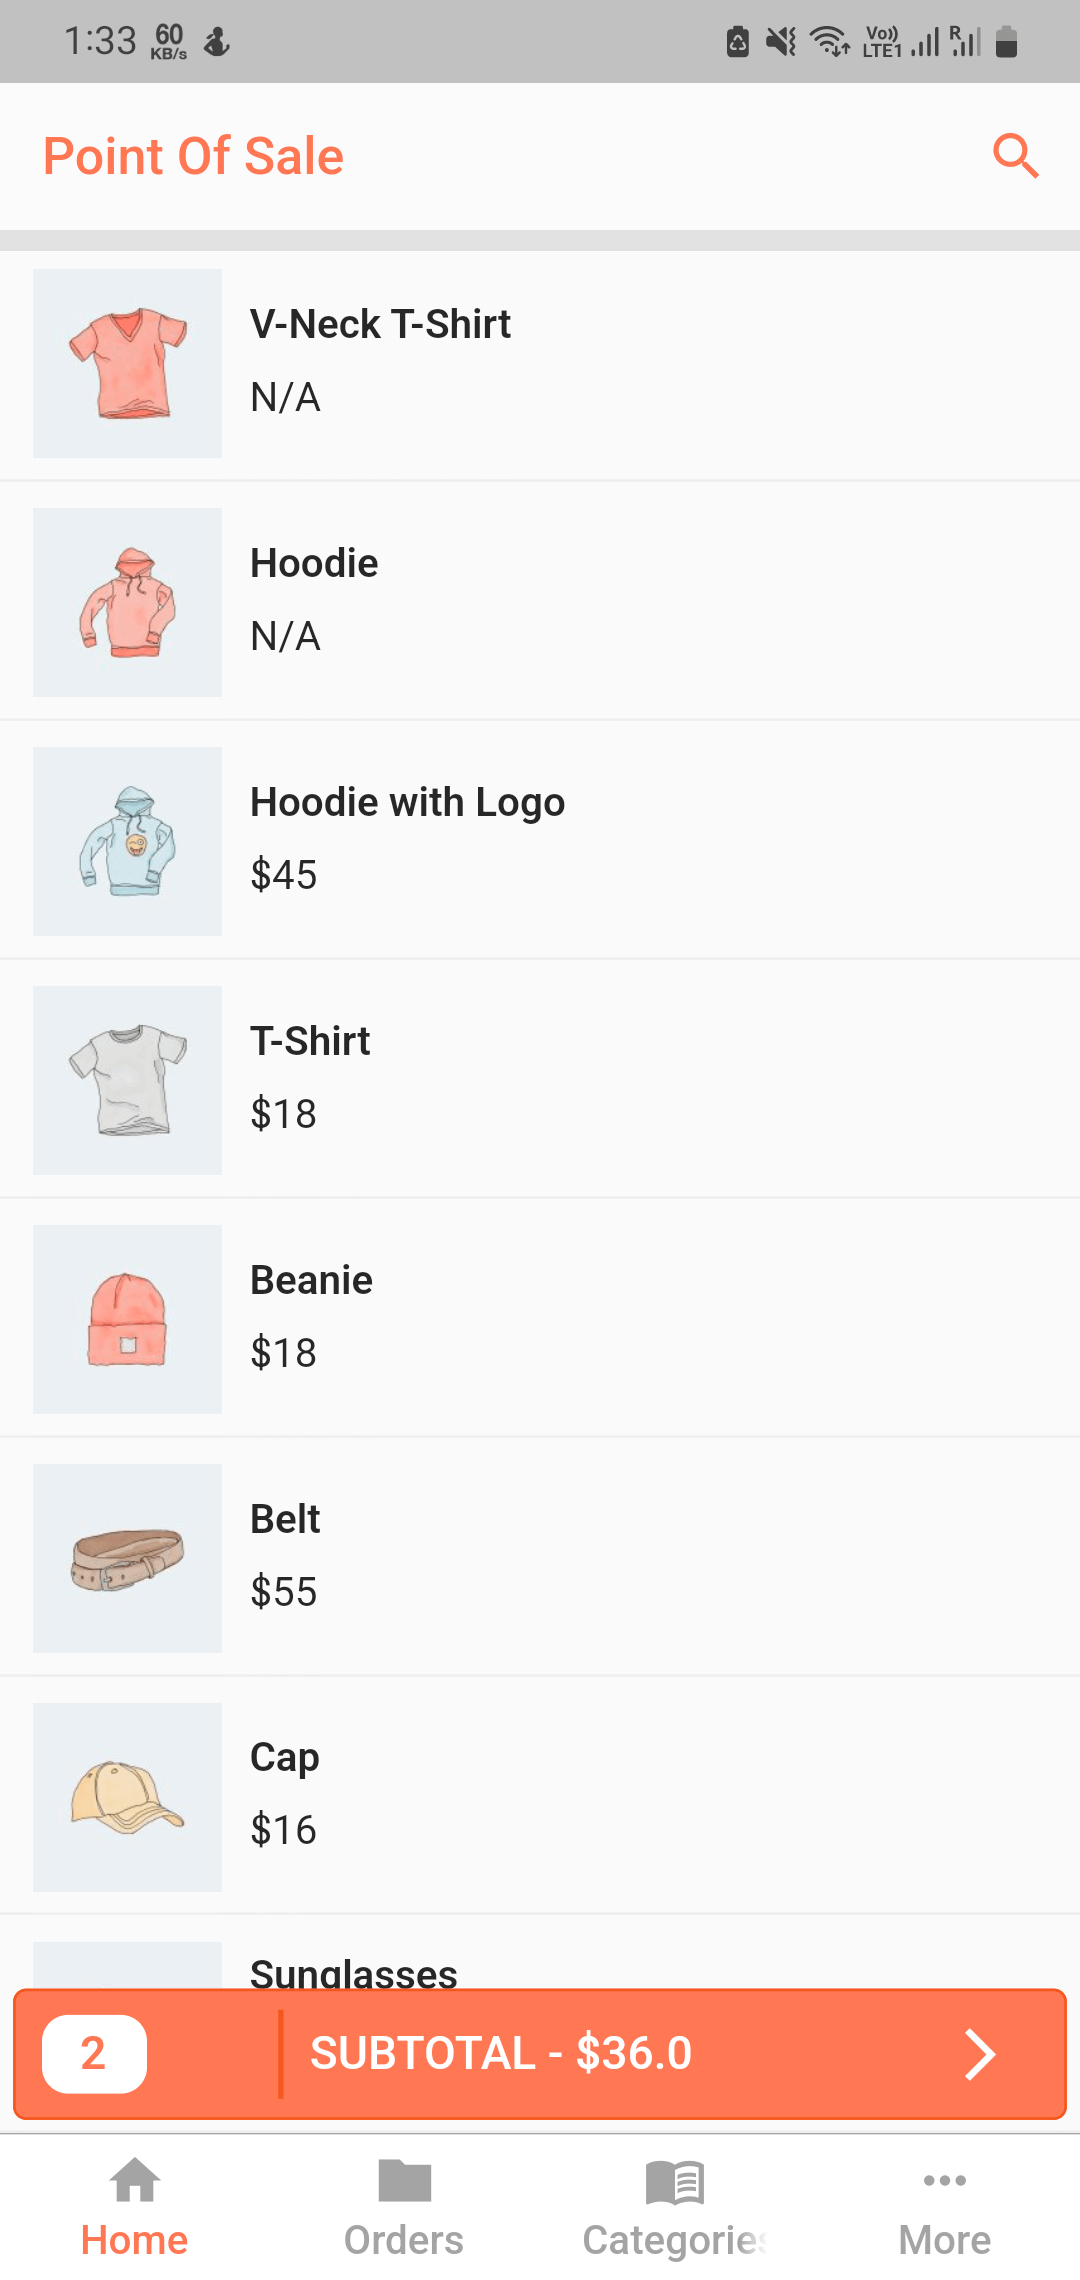Open the More menu tab
The height and width of the screenshot is (2280, 1080).
(x=944, y=2207)
